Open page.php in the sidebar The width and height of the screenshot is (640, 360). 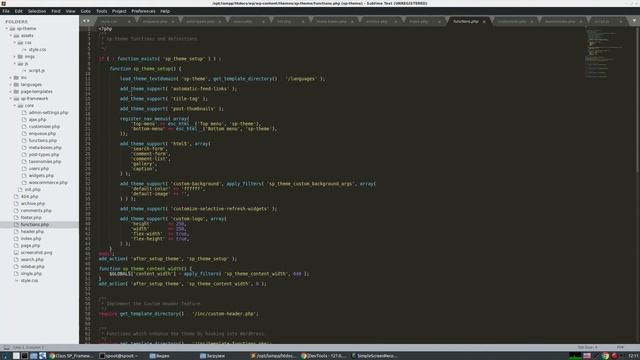[30, 245]
